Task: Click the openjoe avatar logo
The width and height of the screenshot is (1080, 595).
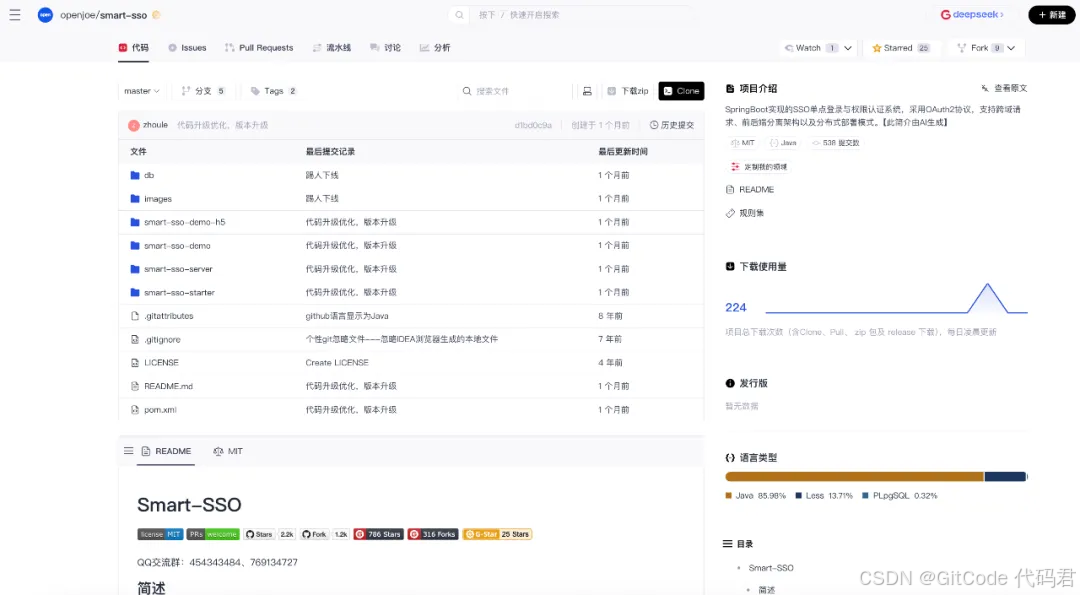Action: pos(45,14)
